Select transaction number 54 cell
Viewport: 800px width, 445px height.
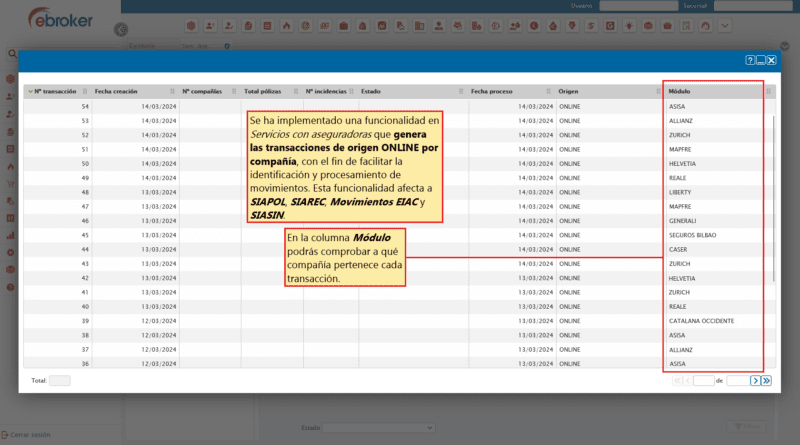[x=85, y=107]
